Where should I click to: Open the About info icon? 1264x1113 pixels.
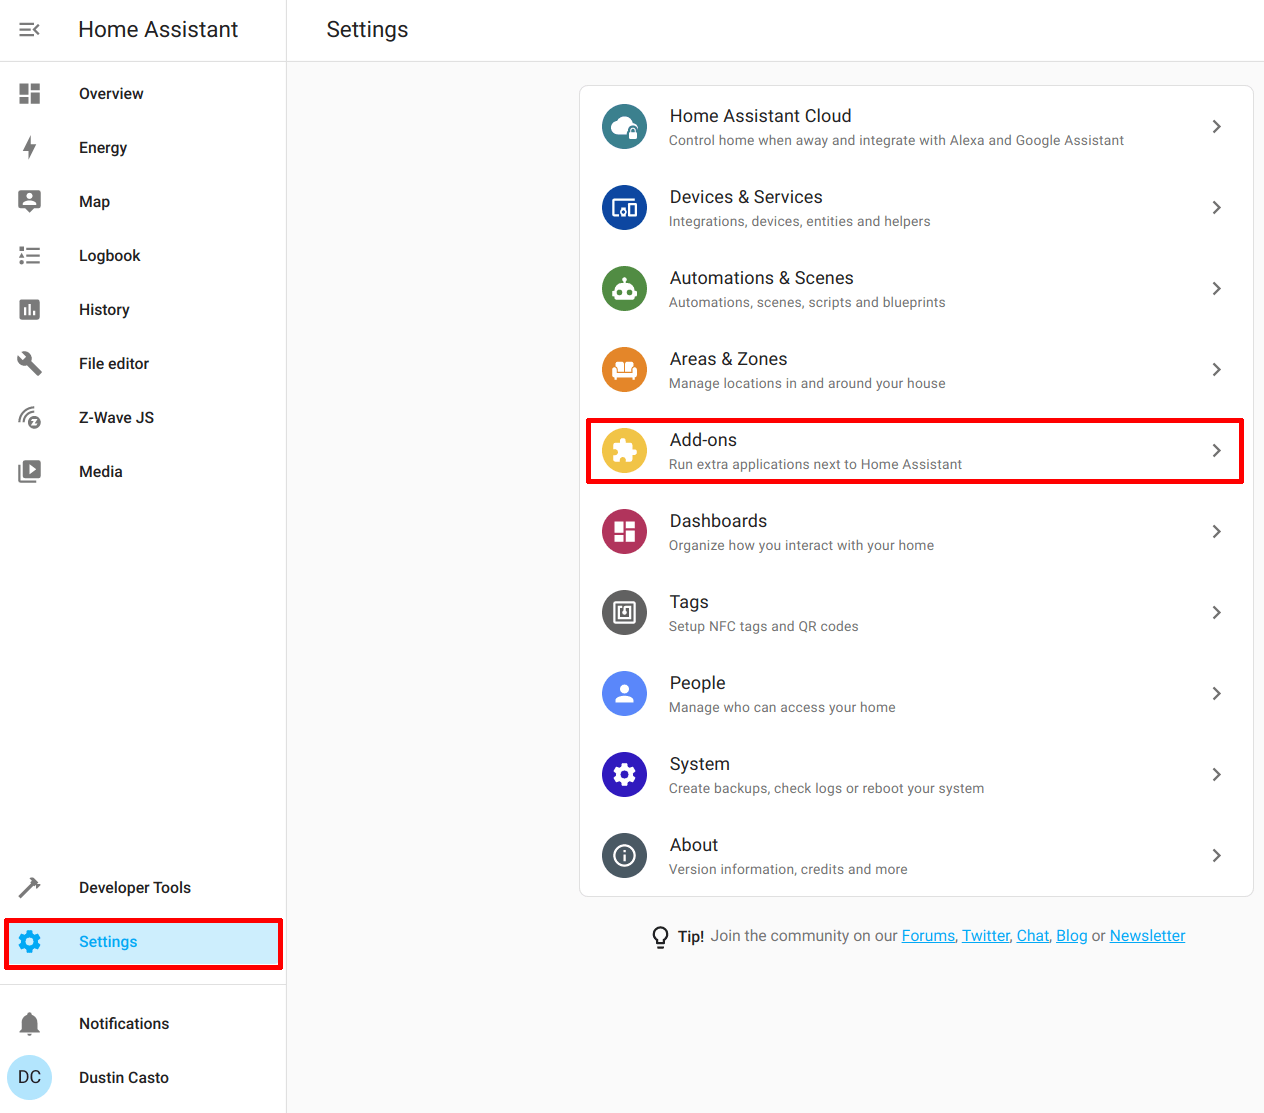[x=624, y=855]
